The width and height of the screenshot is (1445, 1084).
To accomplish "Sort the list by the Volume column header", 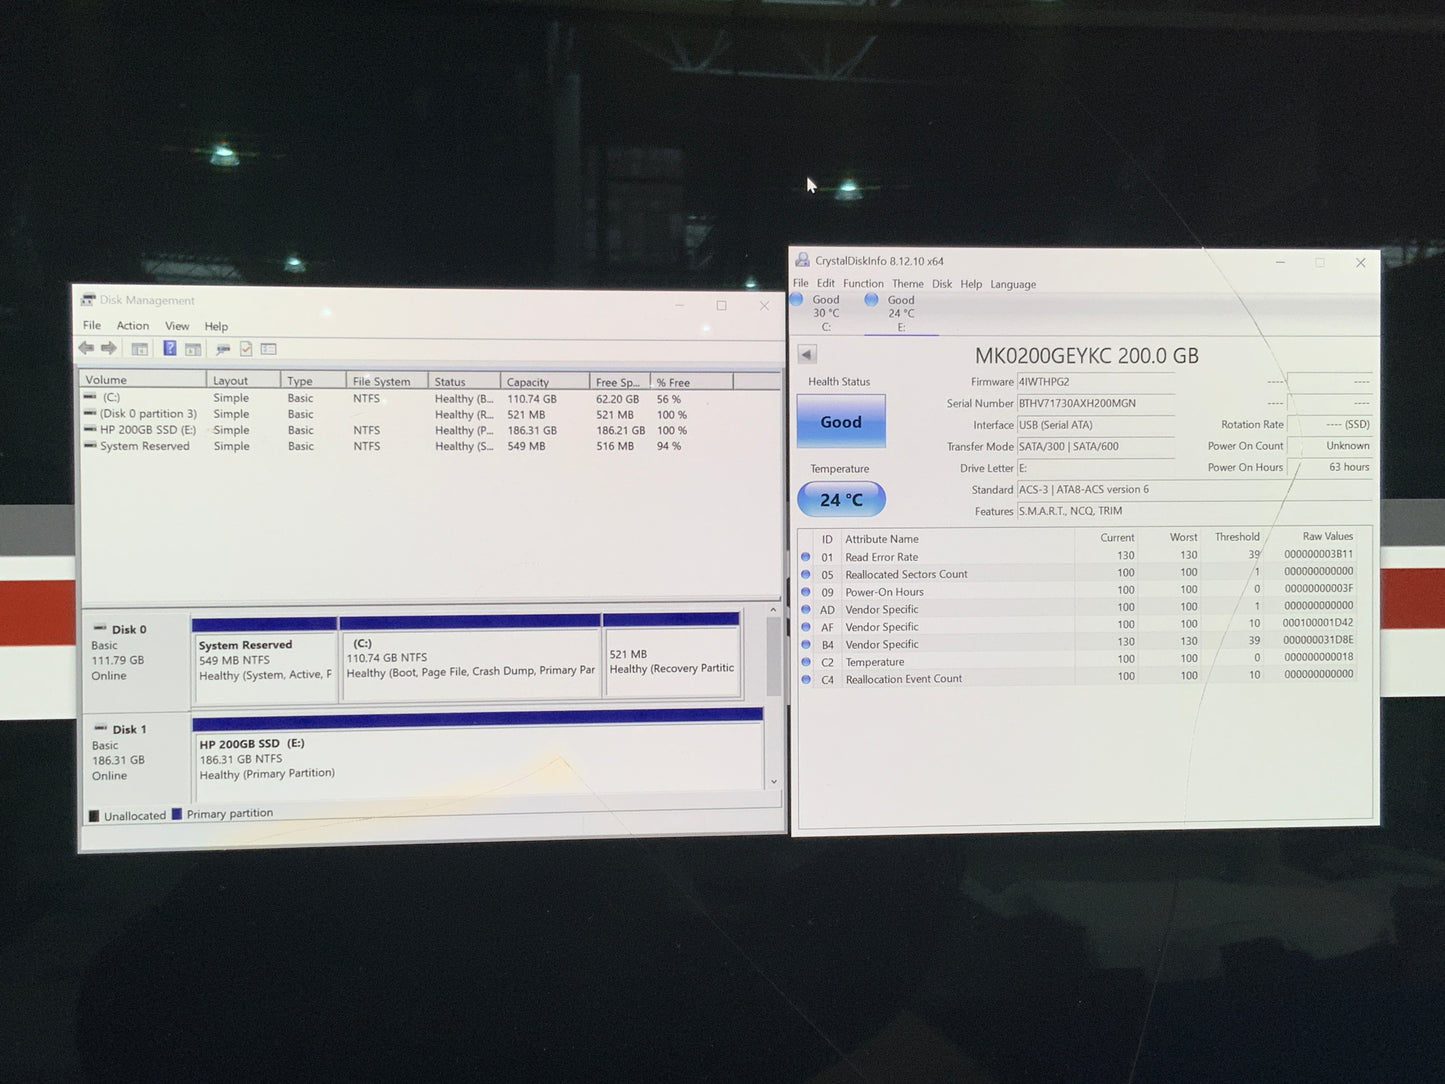I will point(143,380).
